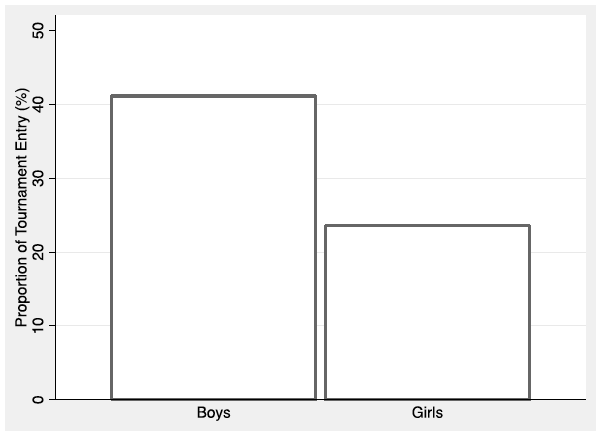The width and height of the screenshot is (601, 436).
Task: Select the left edge of the Boys bar
Action: [x=112, y=248]
